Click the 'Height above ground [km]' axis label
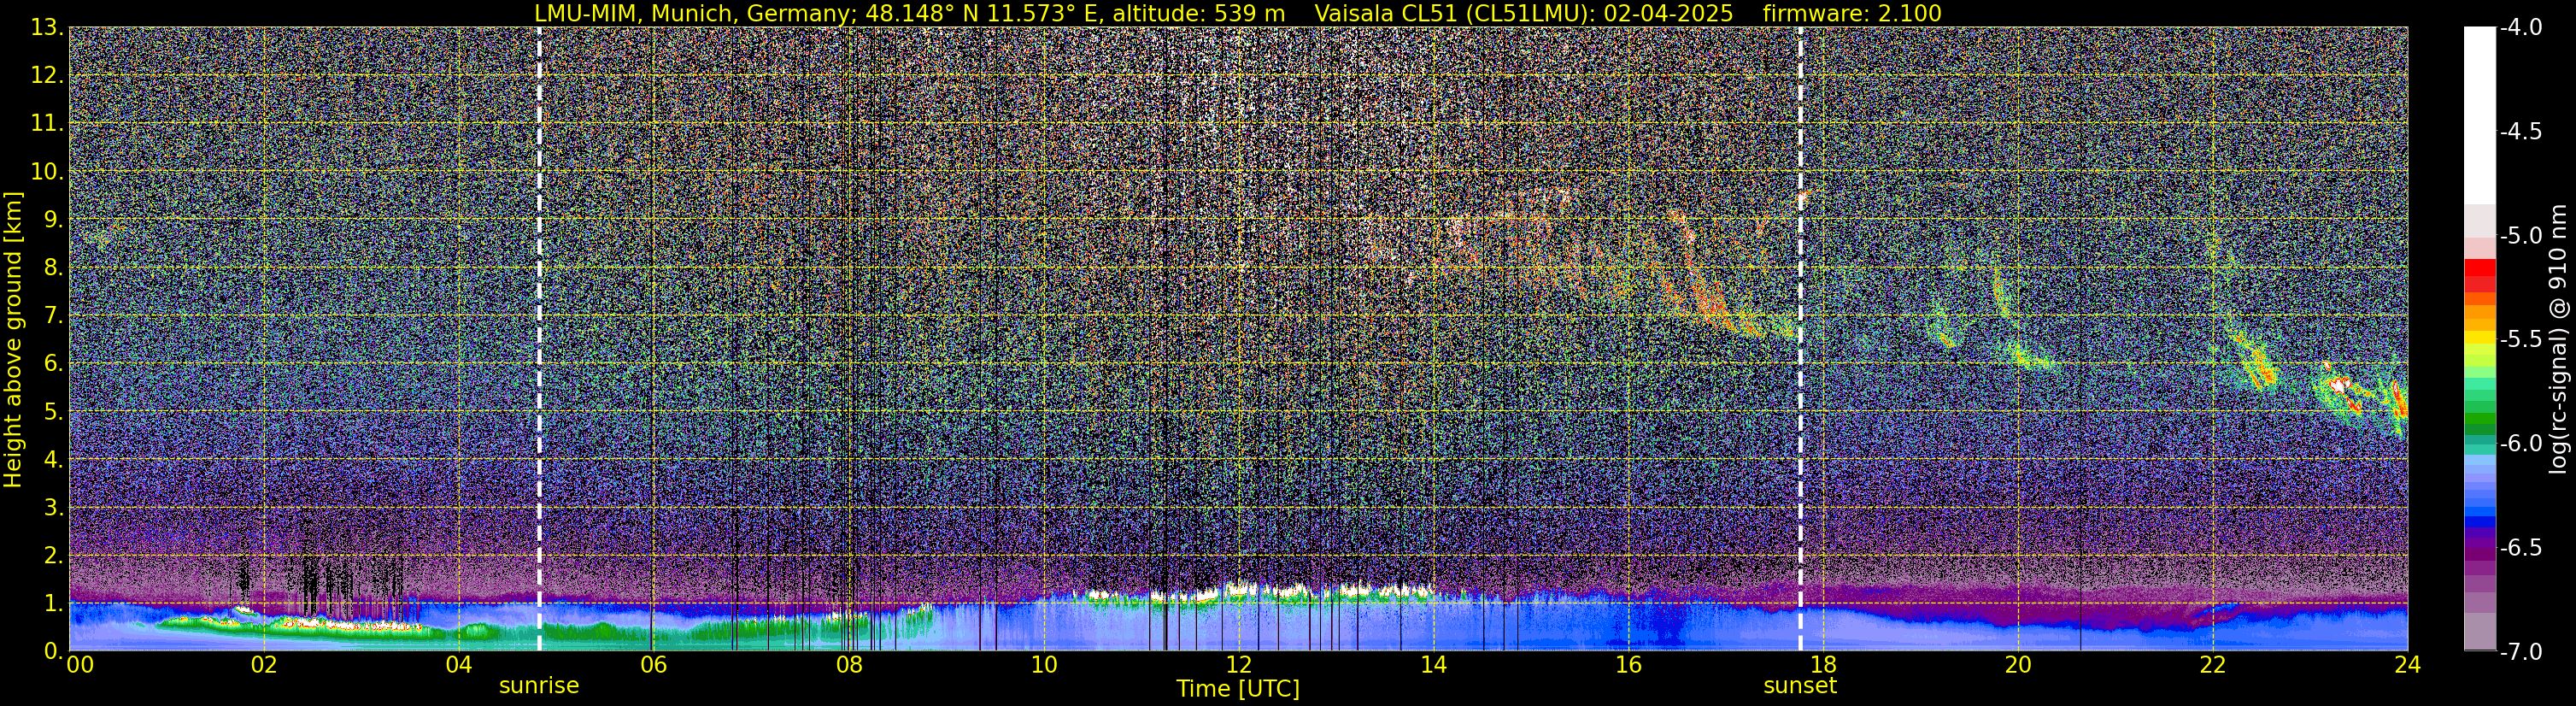The height and width of the screenshot is (706, 2576). 13,339
